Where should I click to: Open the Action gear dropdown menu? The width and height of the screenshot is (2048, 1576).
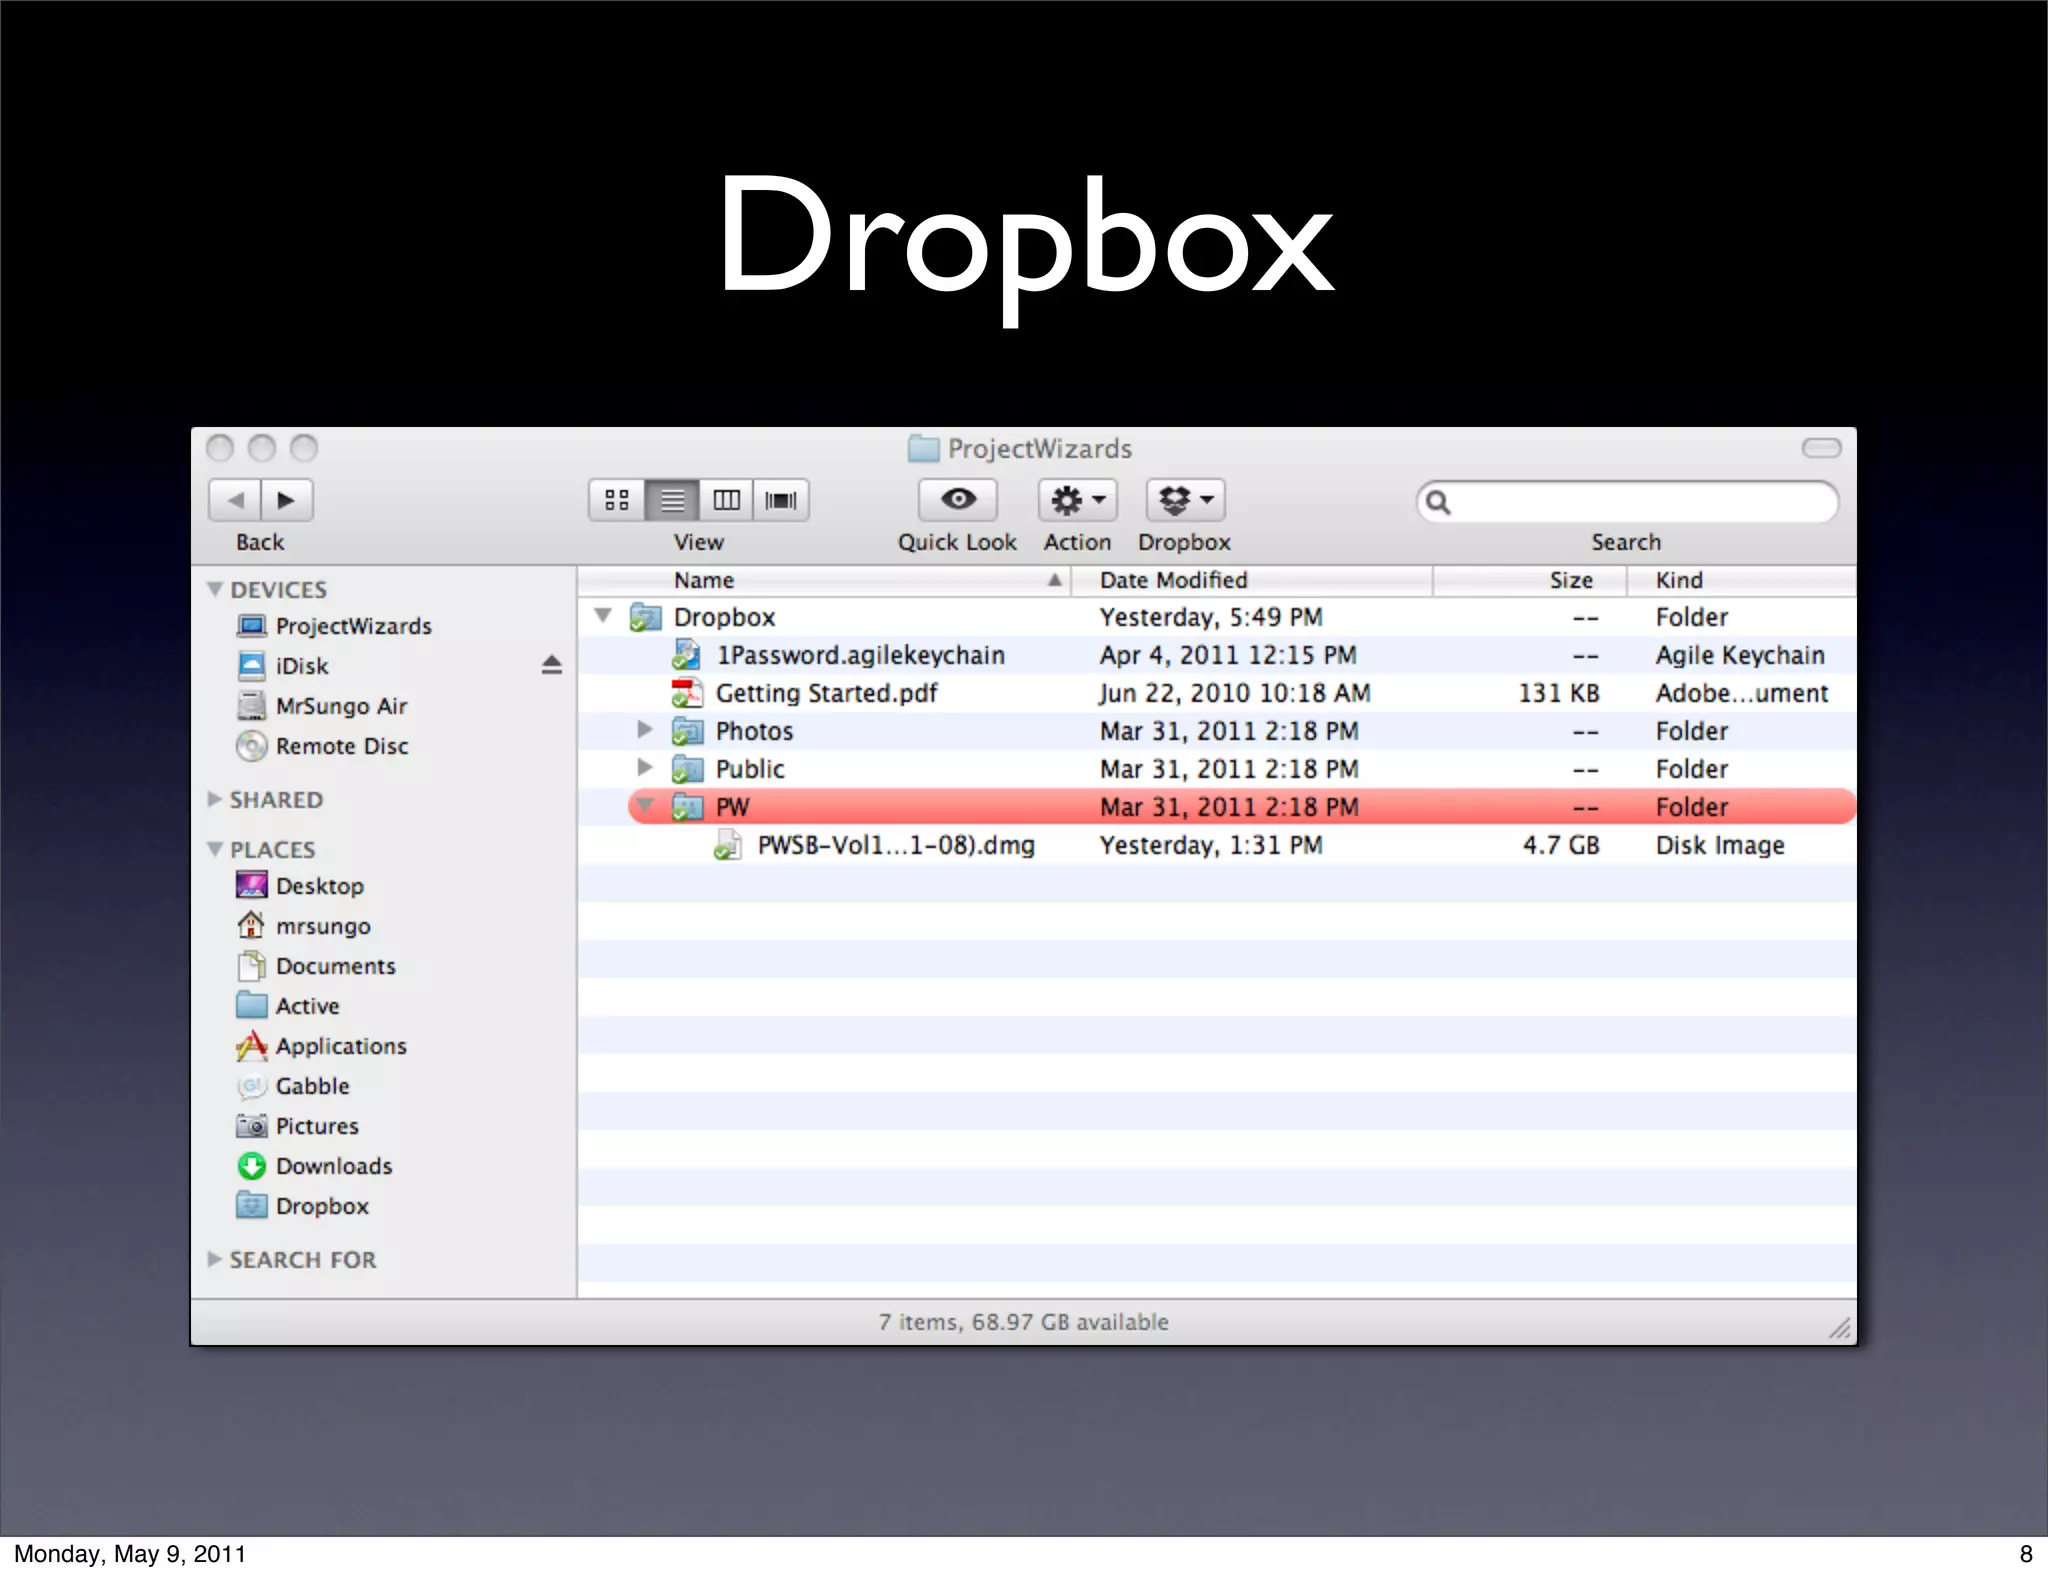pyautogui.click(x=1078, y=500)
